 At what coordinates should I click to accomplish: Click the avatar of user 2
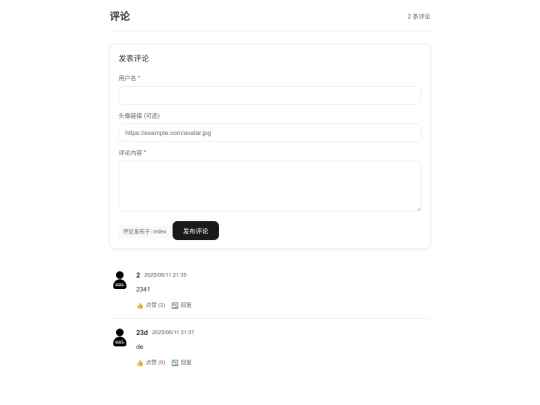click(x=120, y=280)
